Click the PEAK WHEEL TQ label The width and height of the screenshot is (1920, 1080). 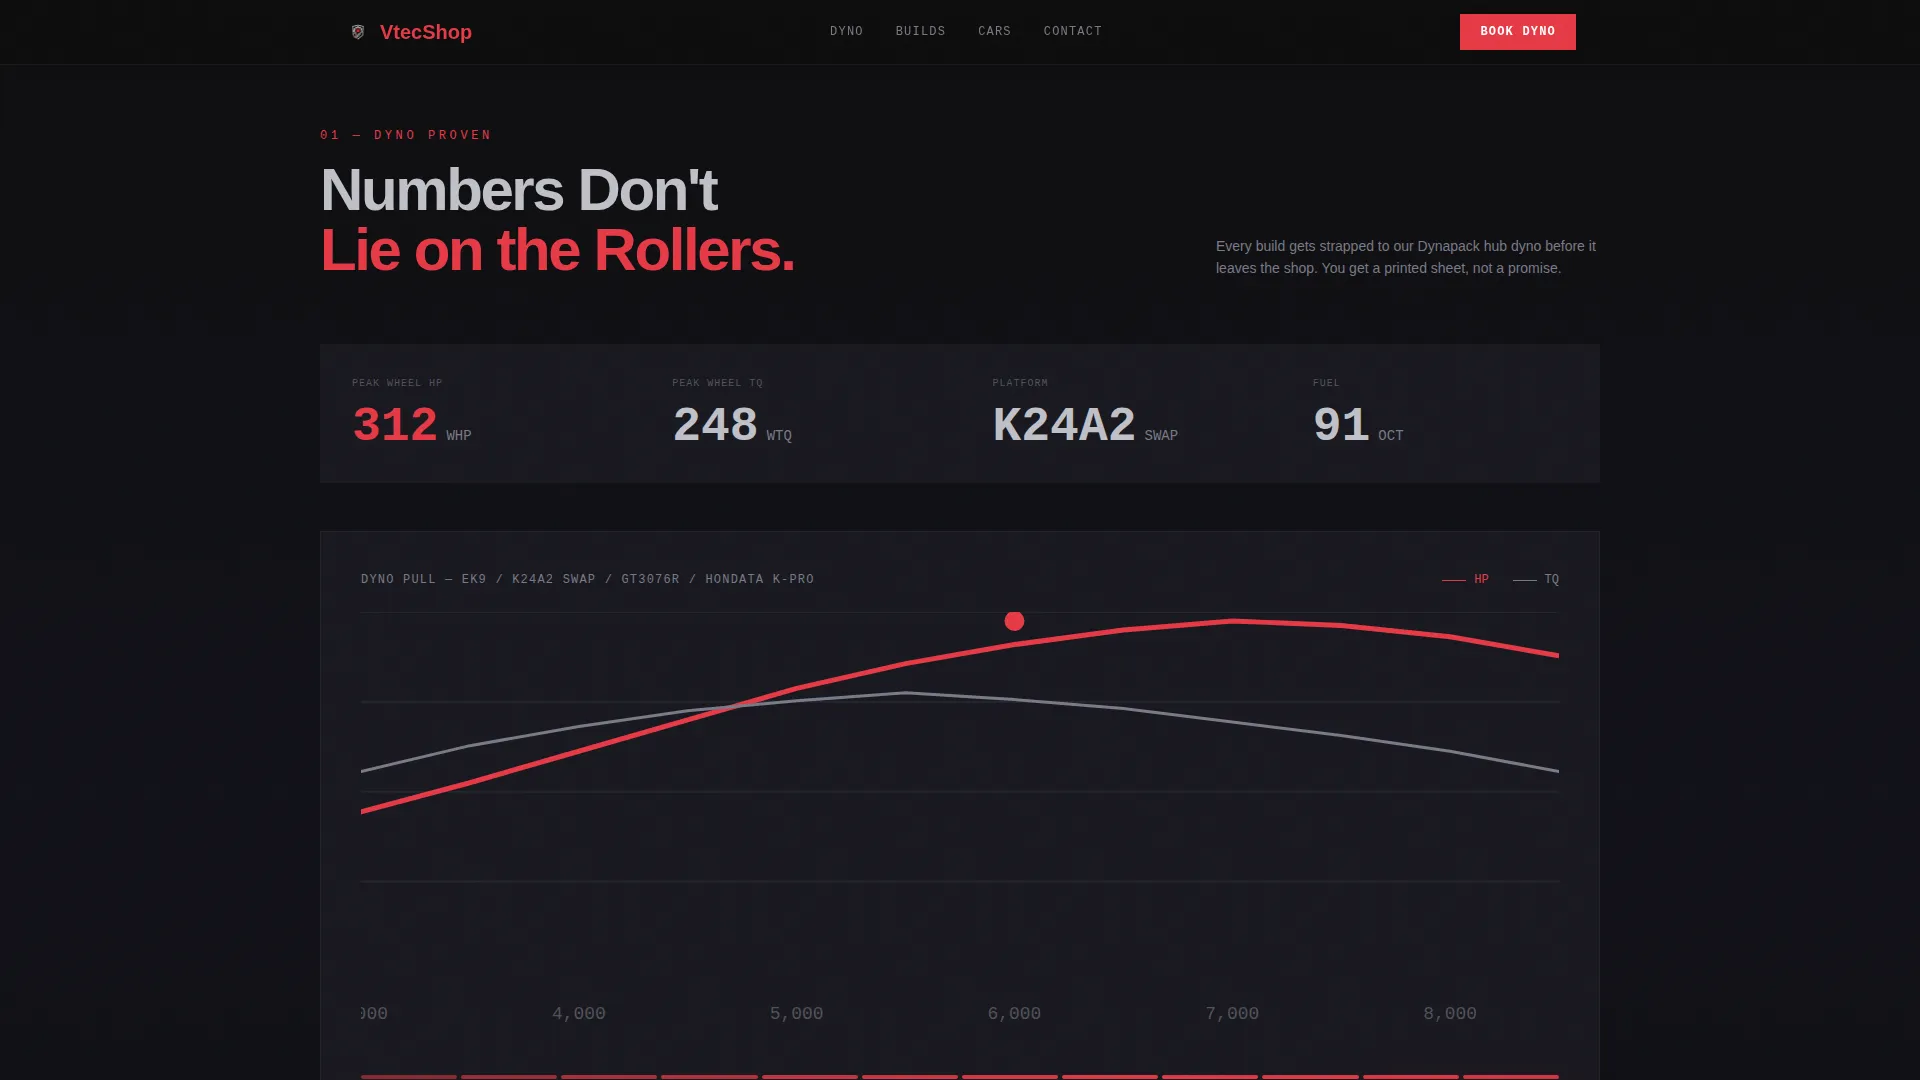(x=717, y=383)
